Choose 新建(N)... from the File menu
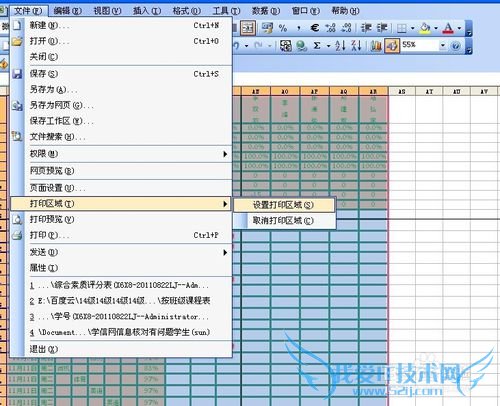The width and height of the screenshot is (500, 406). (x=121, y=25)
